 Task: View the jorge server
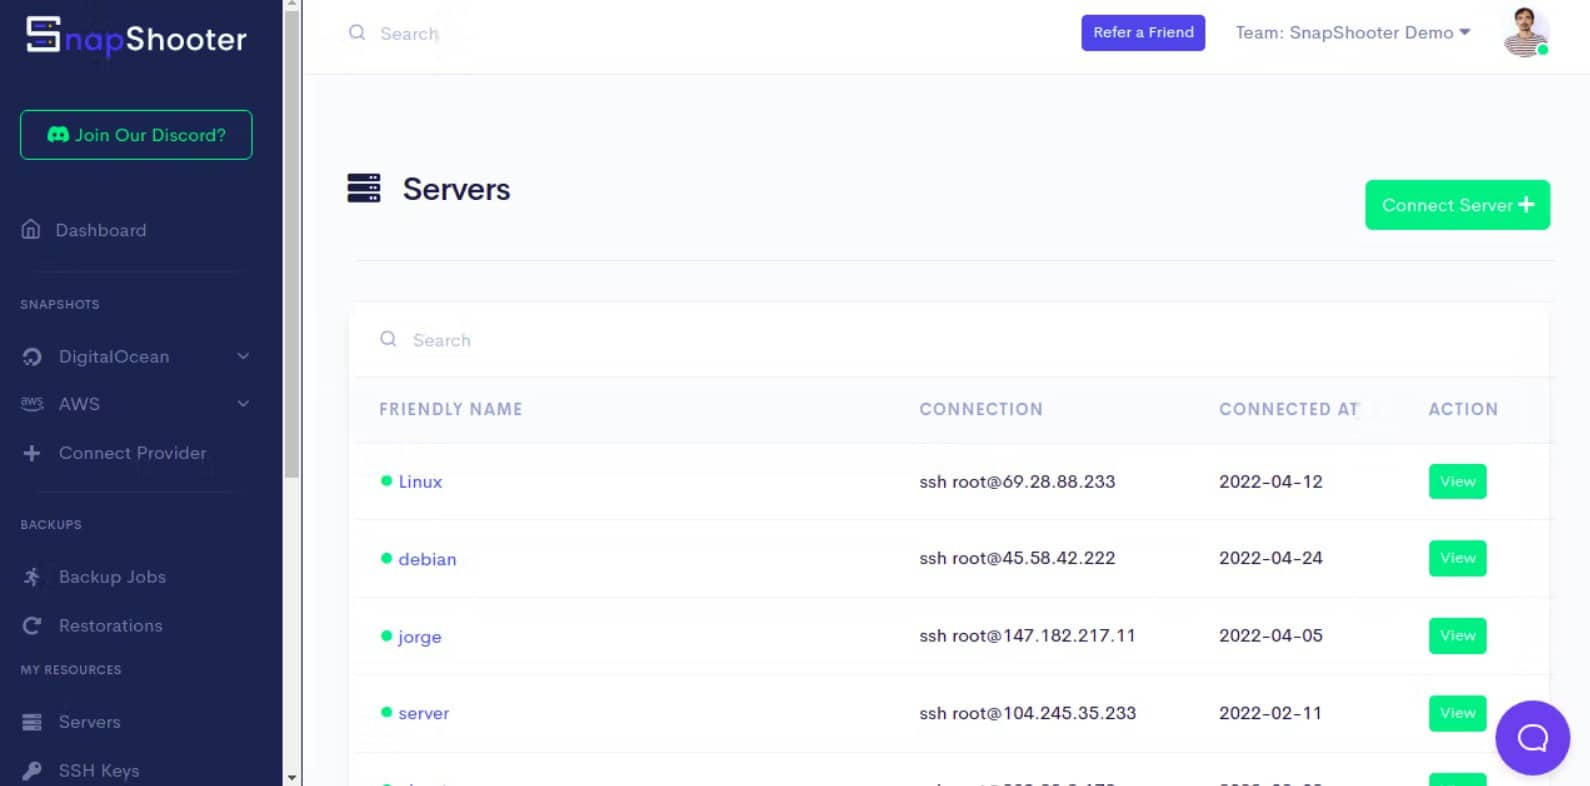tap(1457, 635)
